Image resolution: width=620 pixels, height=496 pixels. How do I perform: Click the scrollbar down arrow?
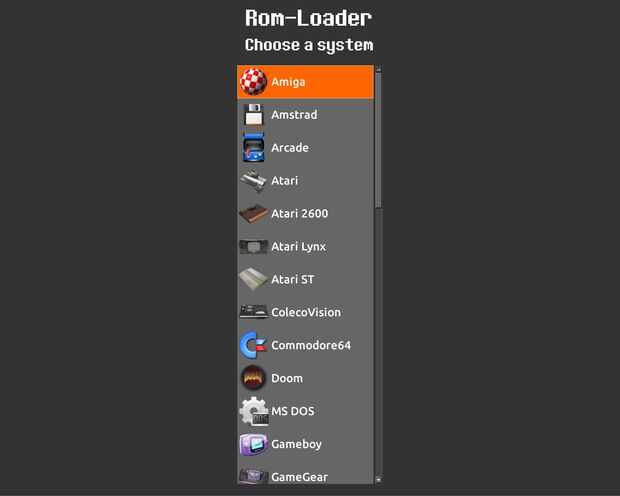(x=378, y=479)
